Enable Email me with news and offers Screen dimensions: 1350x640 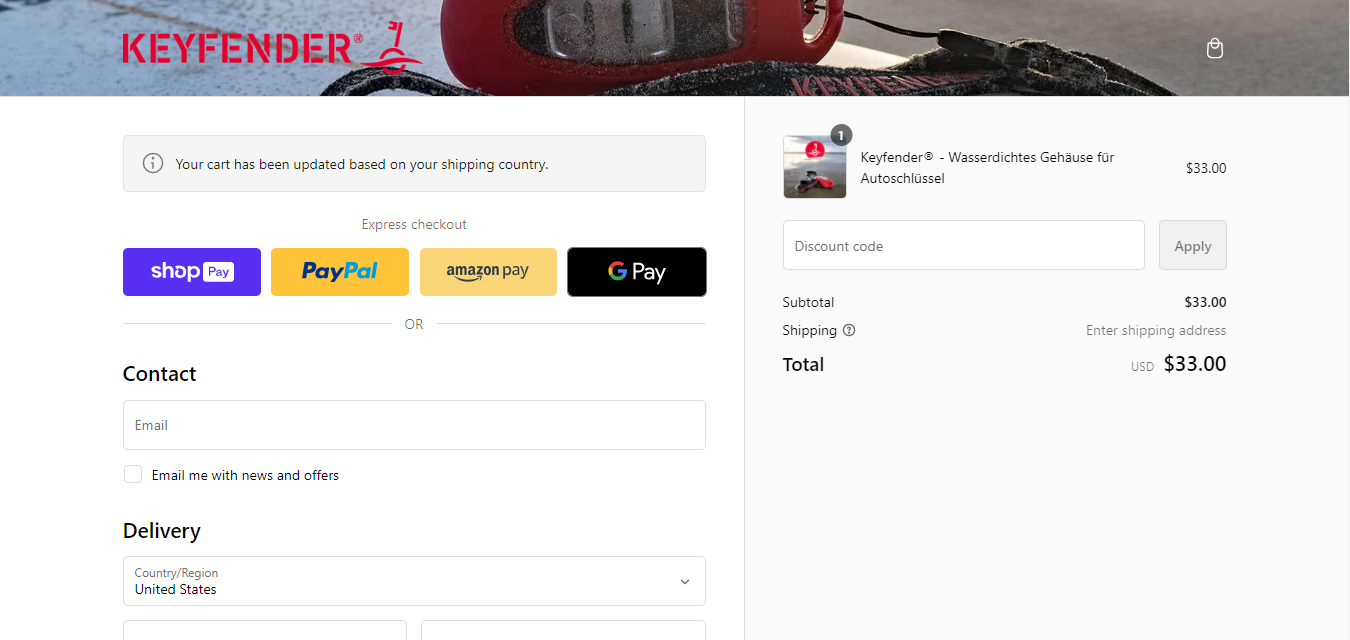tap(133, 474)
